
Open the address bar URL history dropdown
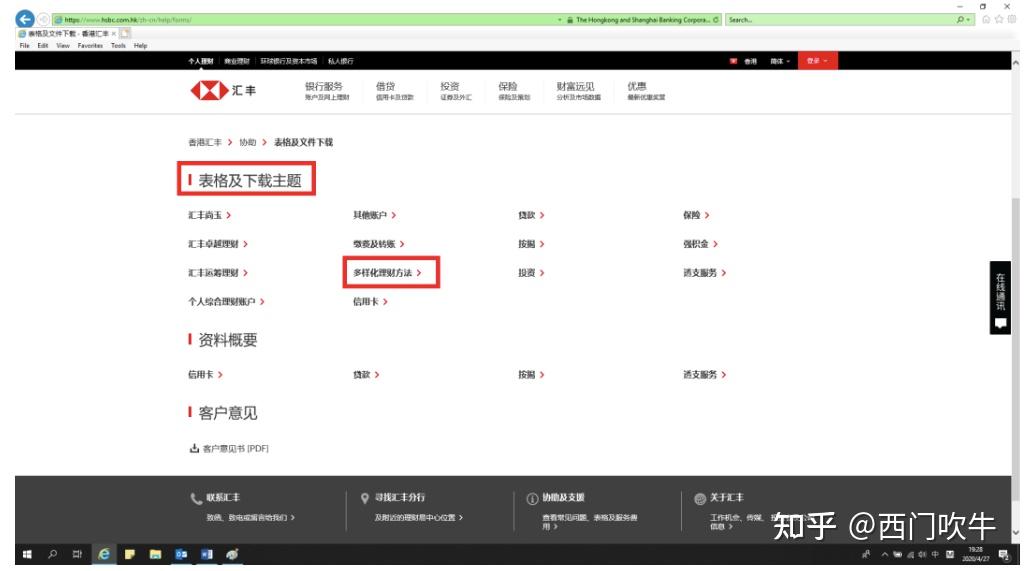tap(560, 20)
